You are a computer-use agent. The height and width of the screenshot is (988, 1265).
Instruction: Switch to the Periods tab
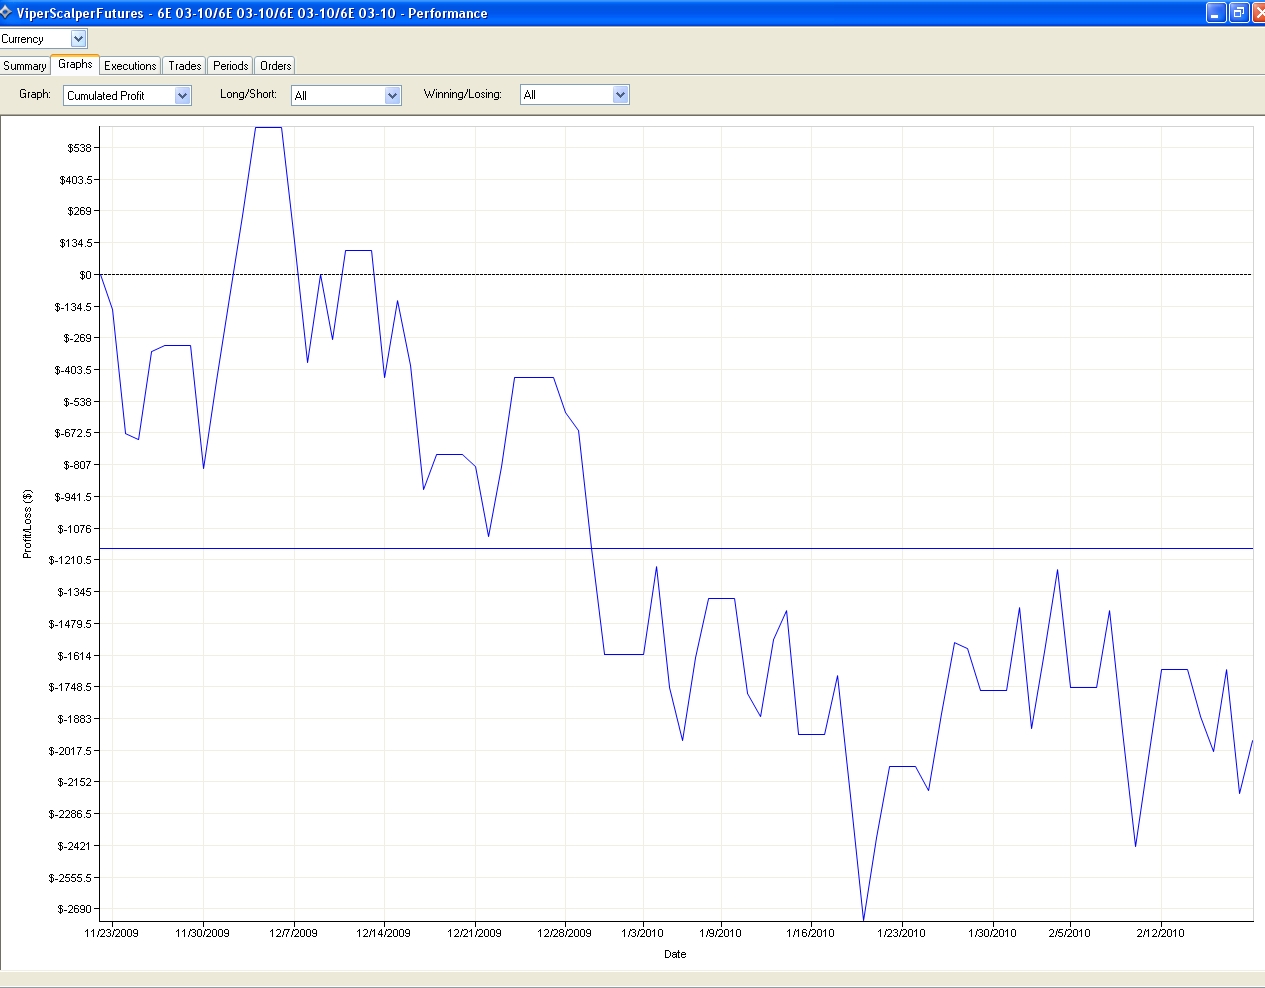(x=231, y=66)
